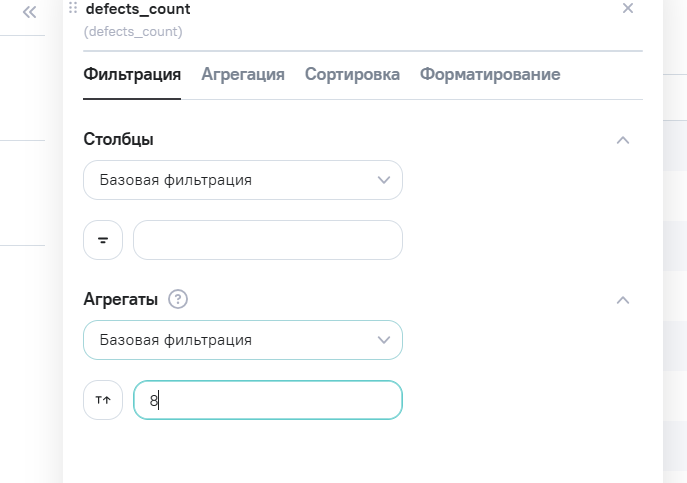
Task: Grab the drag handle beside defects_count title
Action: point(73,7)
